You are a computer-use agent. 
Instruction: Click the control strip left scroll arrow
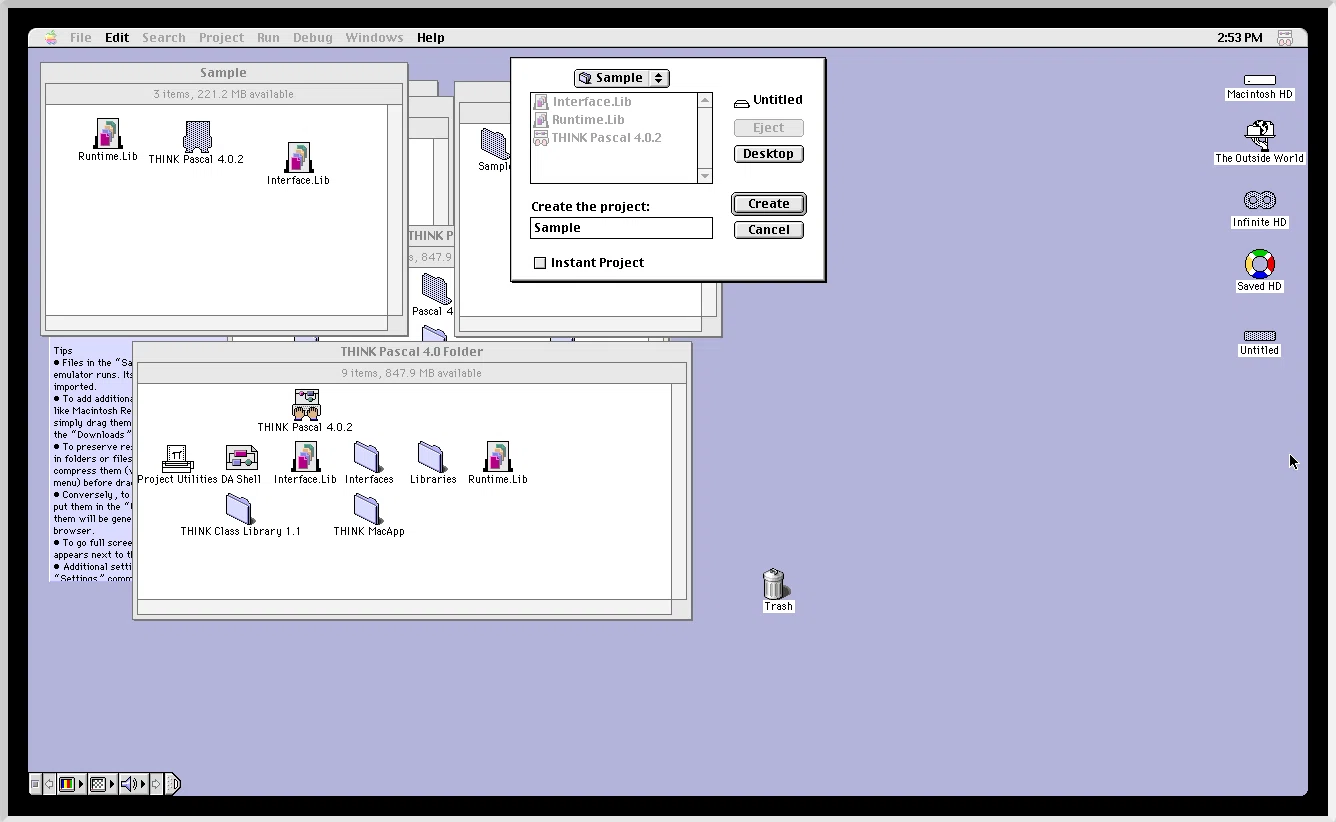[x=49, y=784]
